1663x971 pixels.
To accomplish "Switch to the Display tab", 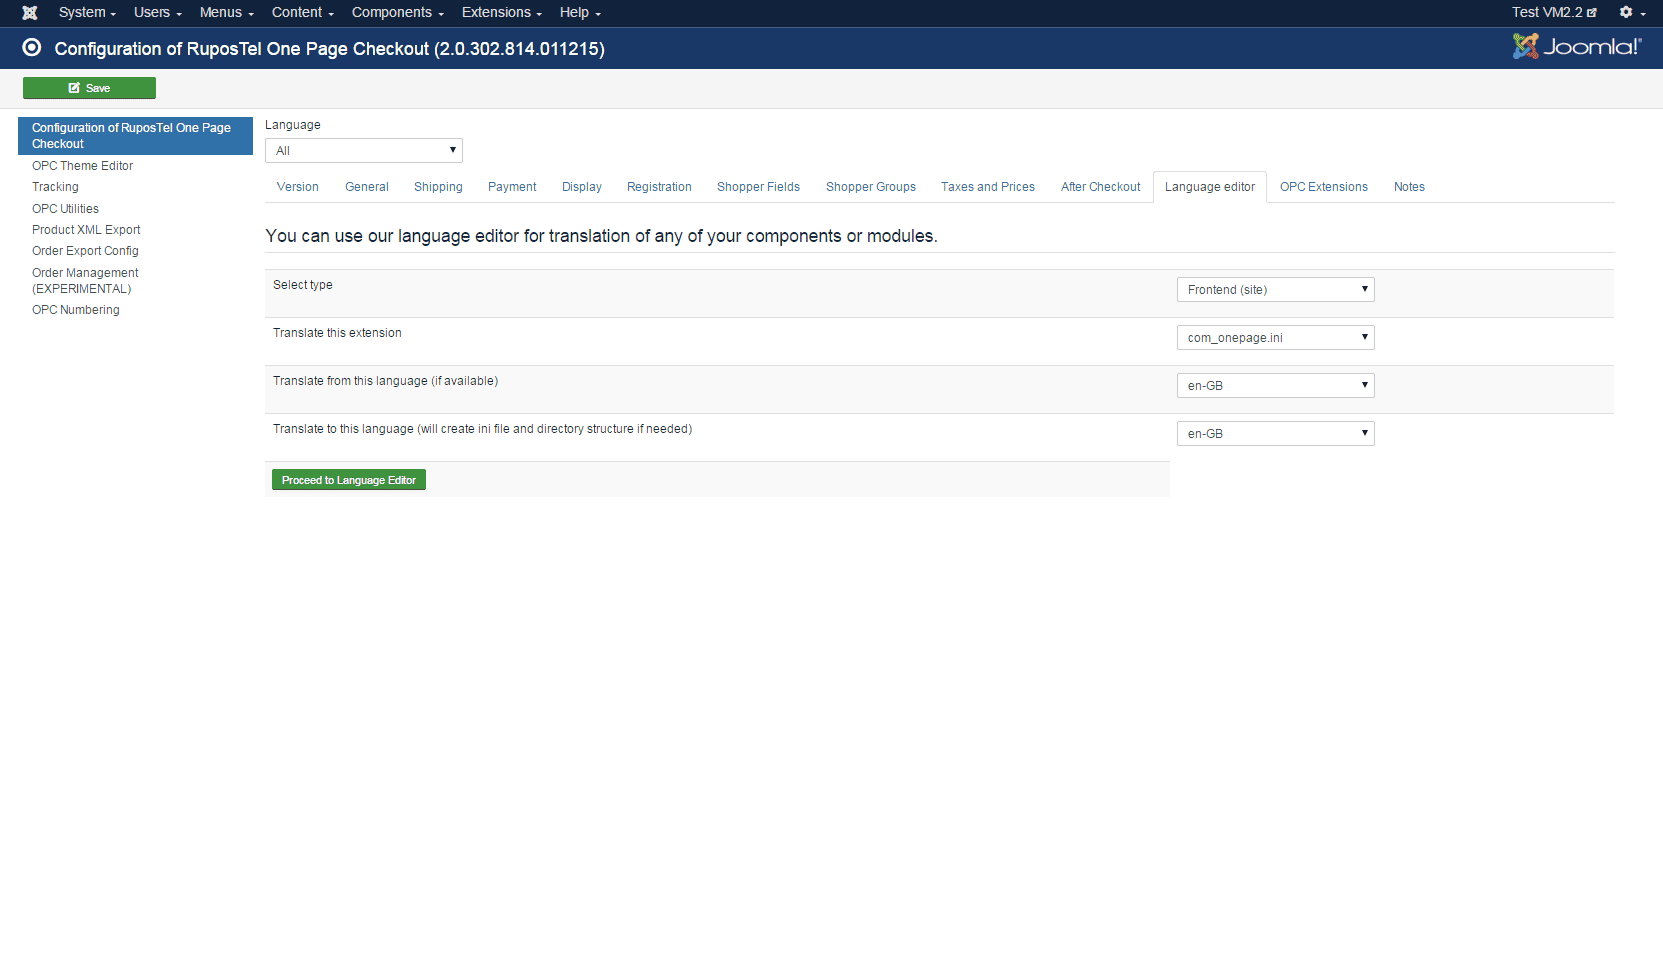I will pos(582,187).
